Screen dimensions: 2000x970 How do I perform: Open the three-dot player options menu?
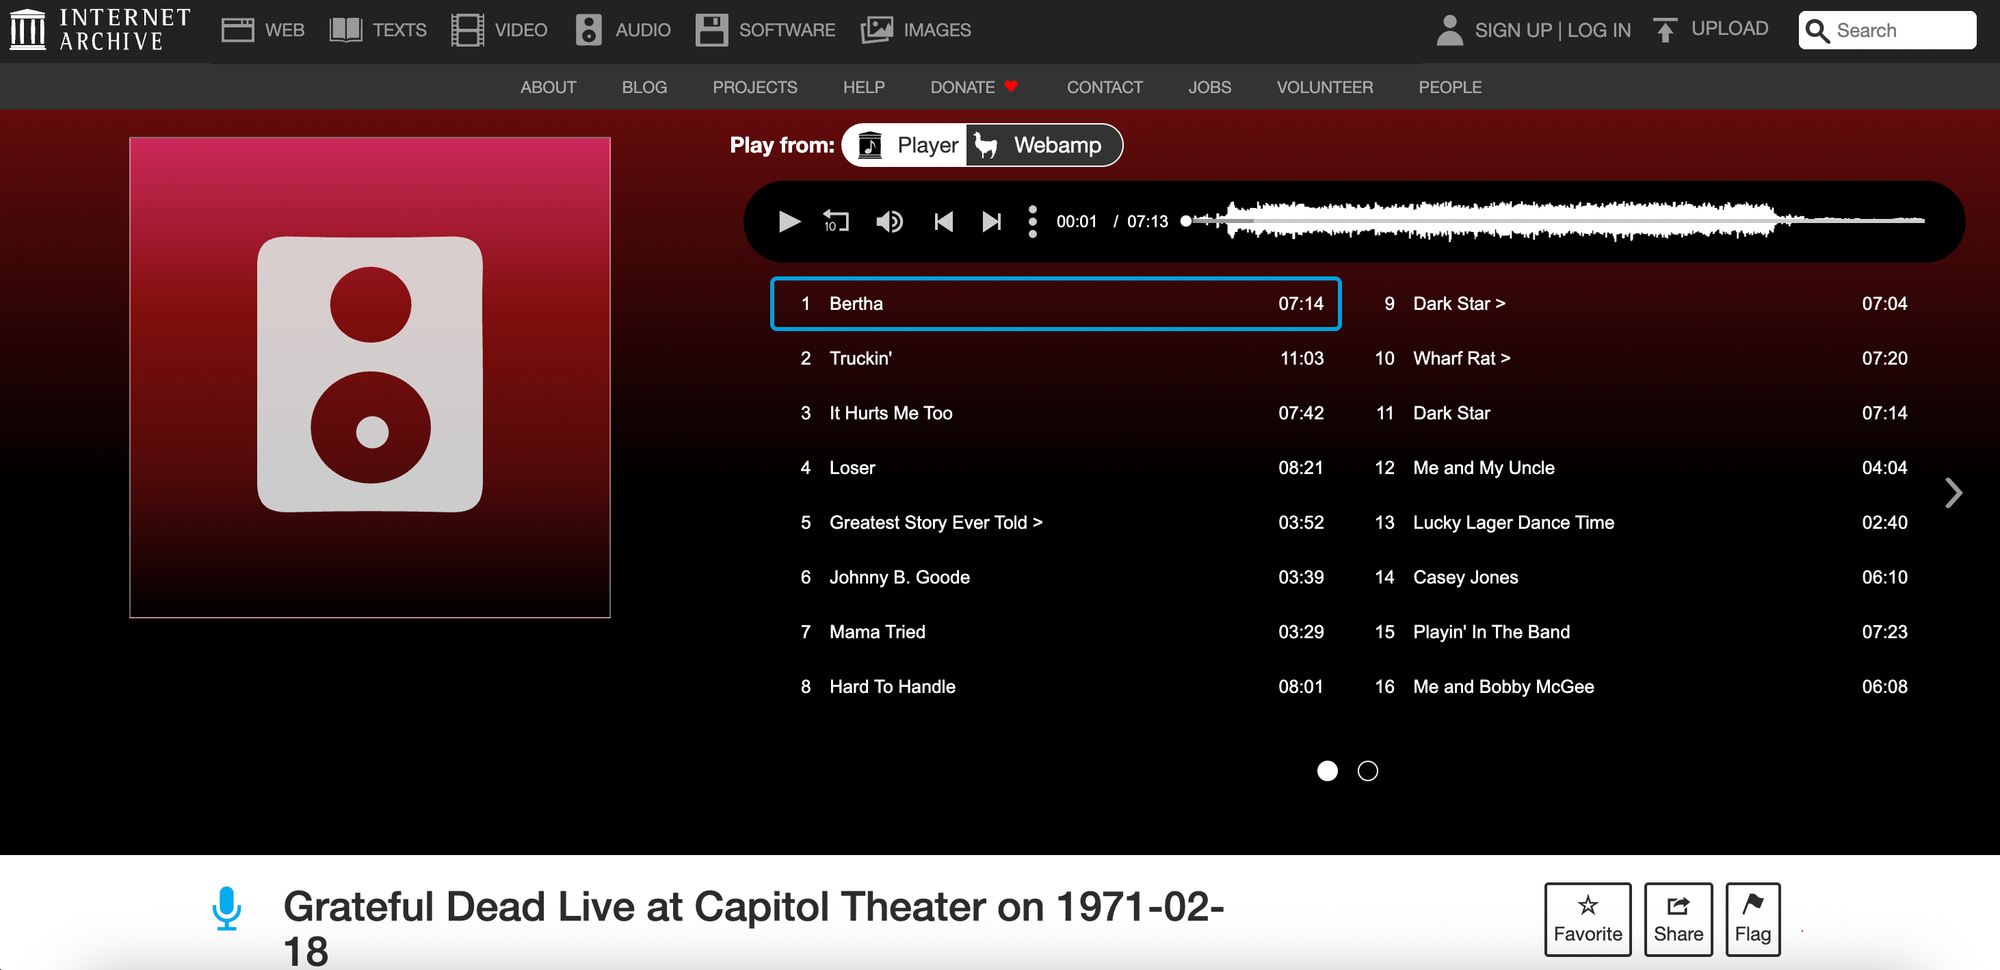point(1032,221)
